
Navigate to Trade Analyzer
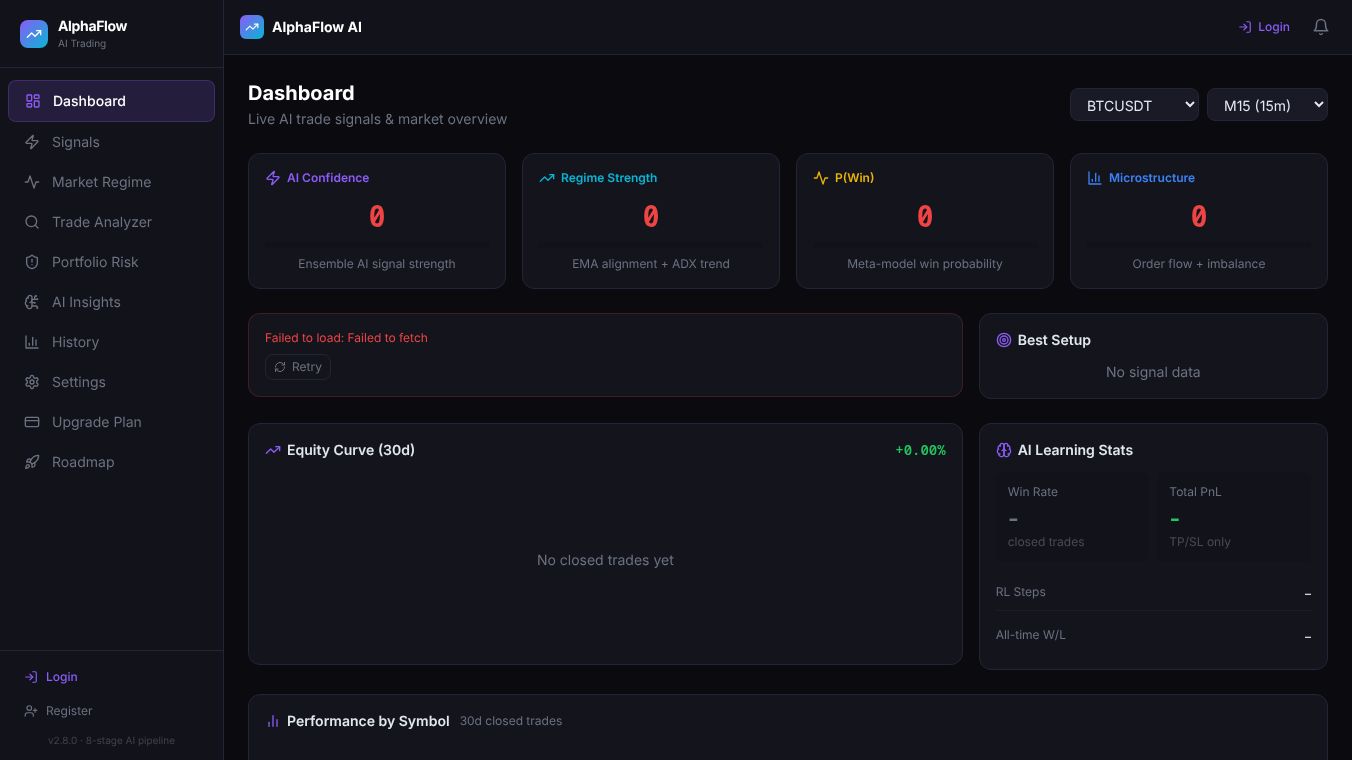[102, 221]
